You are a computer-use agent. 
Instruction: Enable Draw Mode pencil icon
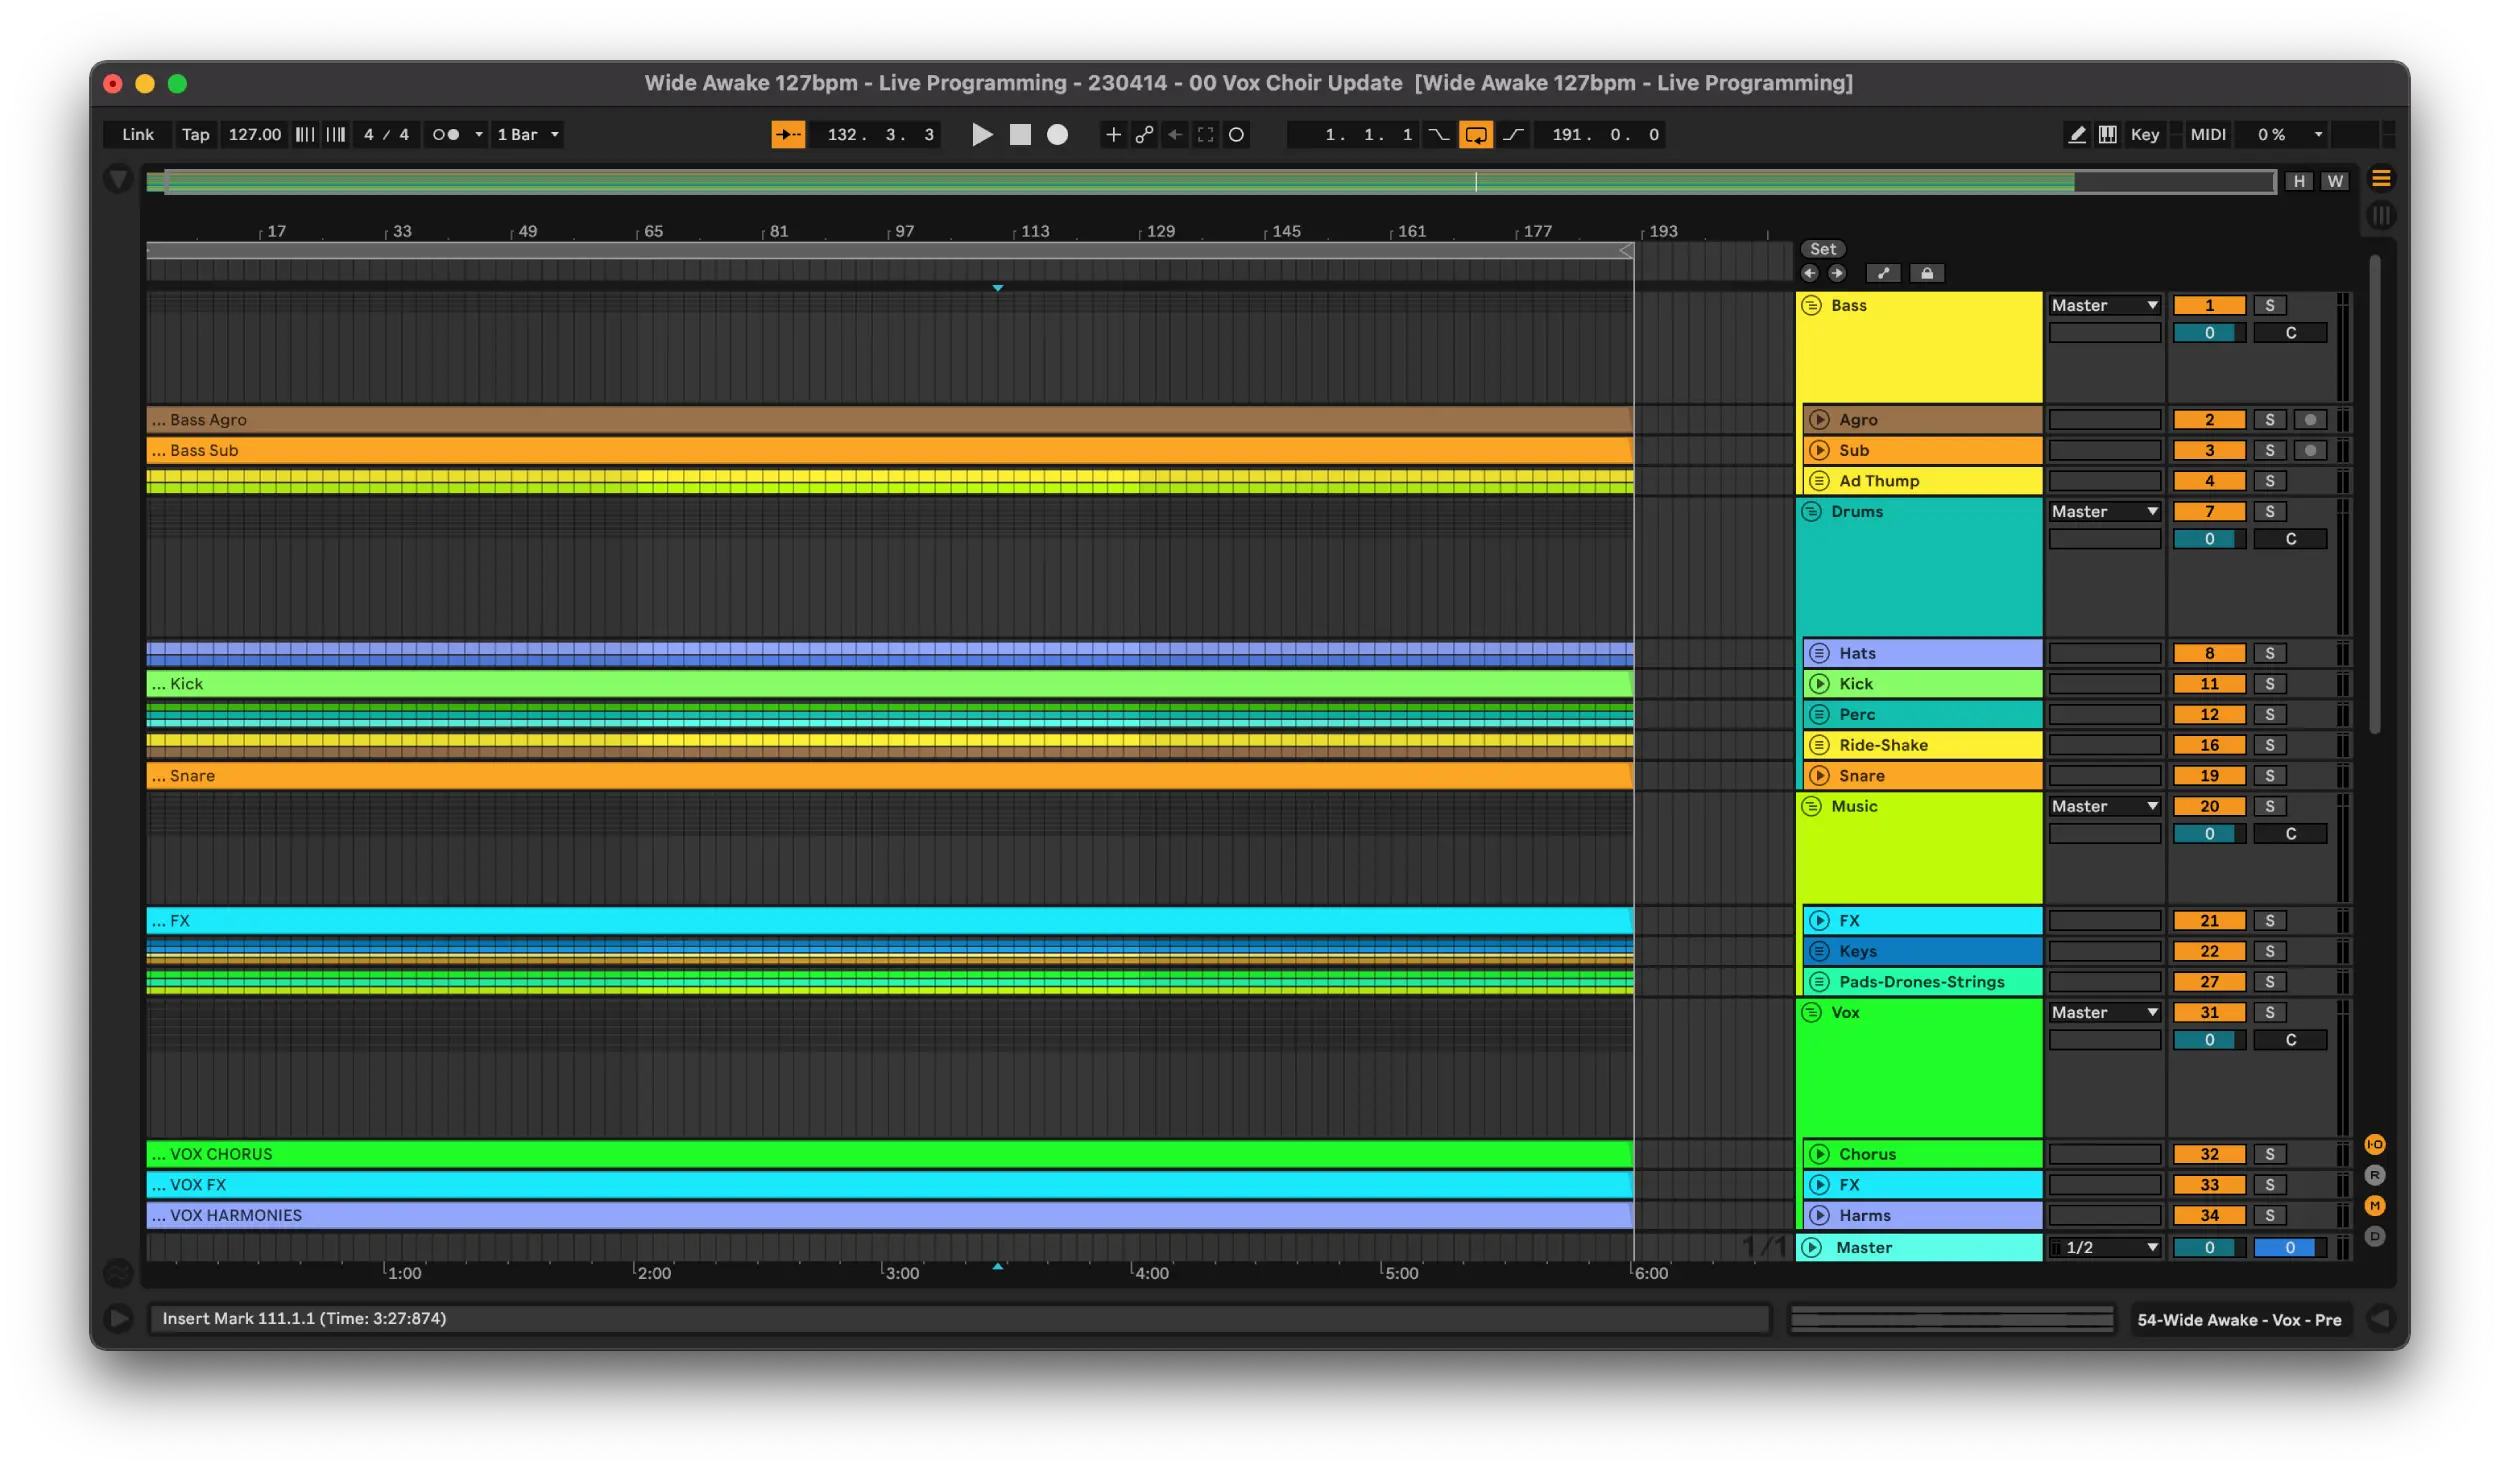tap(2077, 135)
